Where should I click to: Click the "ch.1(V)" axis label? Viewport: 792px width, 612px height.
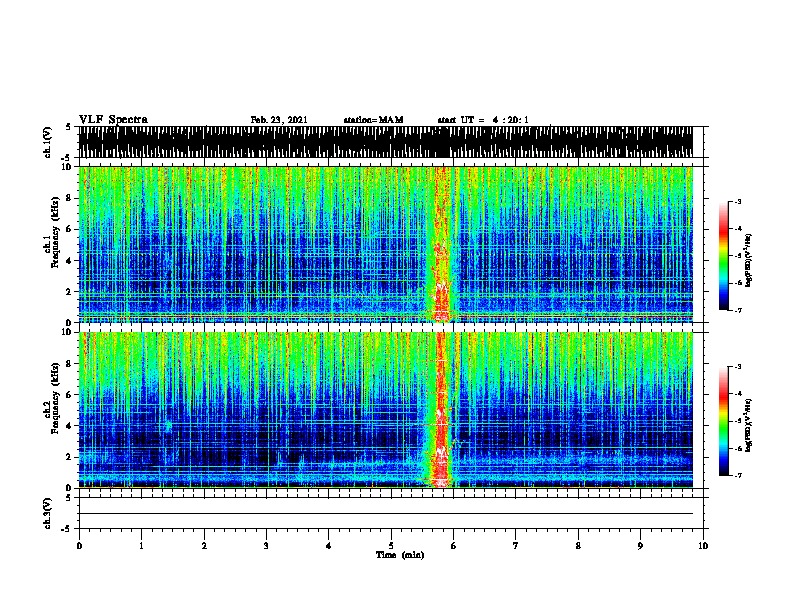(48, 142)
